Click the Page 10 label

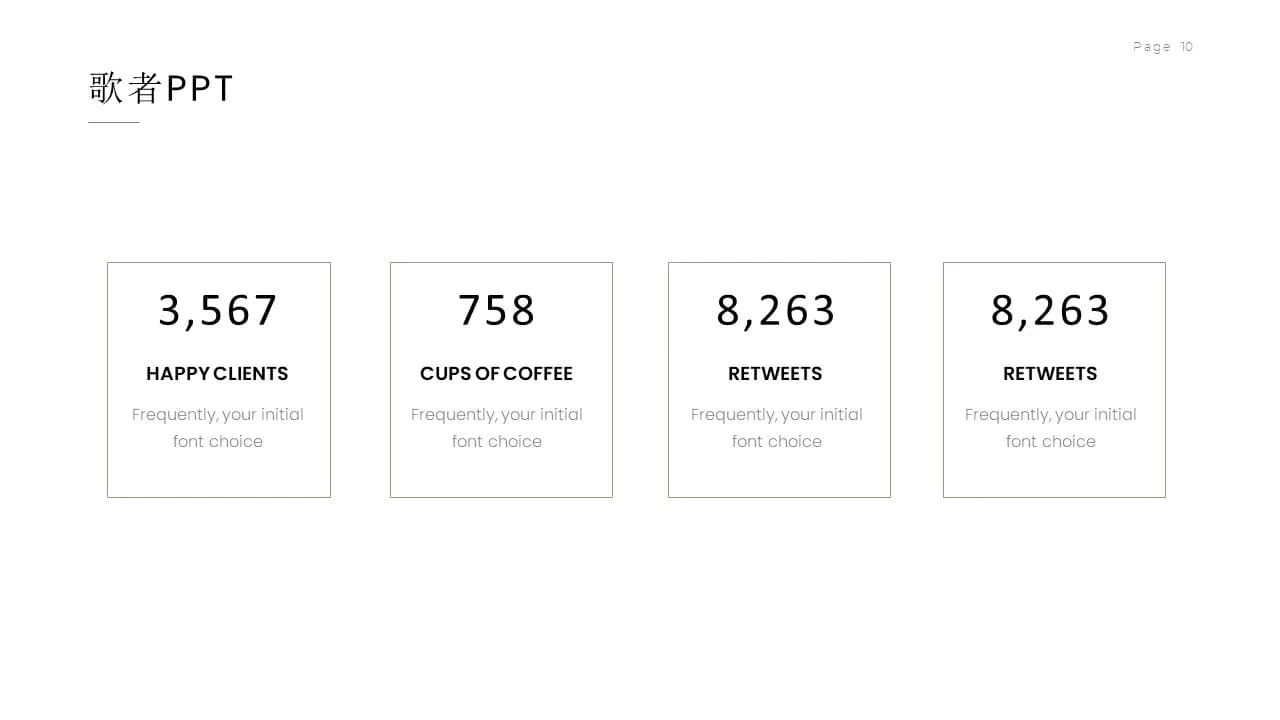[x=1163, y=47]
